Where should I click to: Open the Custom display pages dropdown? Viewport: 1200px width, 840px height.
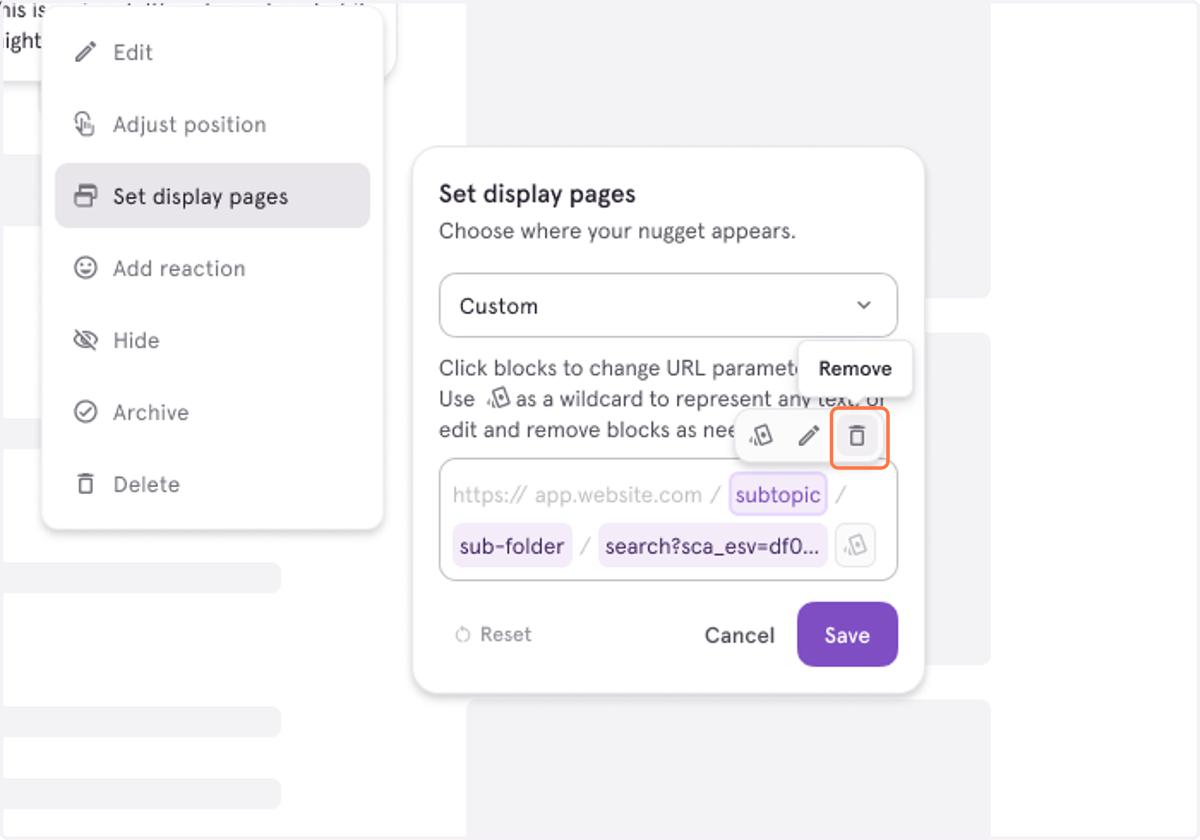(x=668, y=305)
